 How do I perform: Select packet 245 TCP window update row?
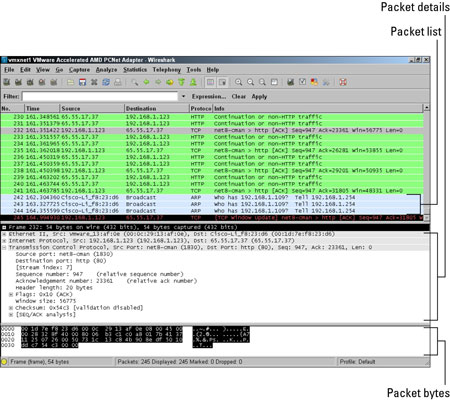(212, 218)
